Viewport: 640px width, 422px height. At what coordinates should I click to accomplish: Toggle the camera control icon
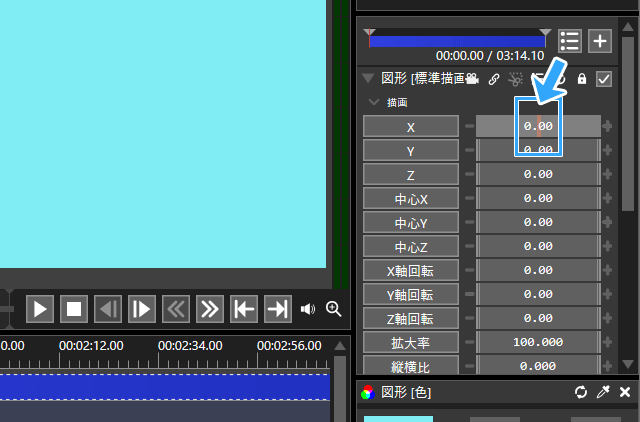(x=473, y=79)
